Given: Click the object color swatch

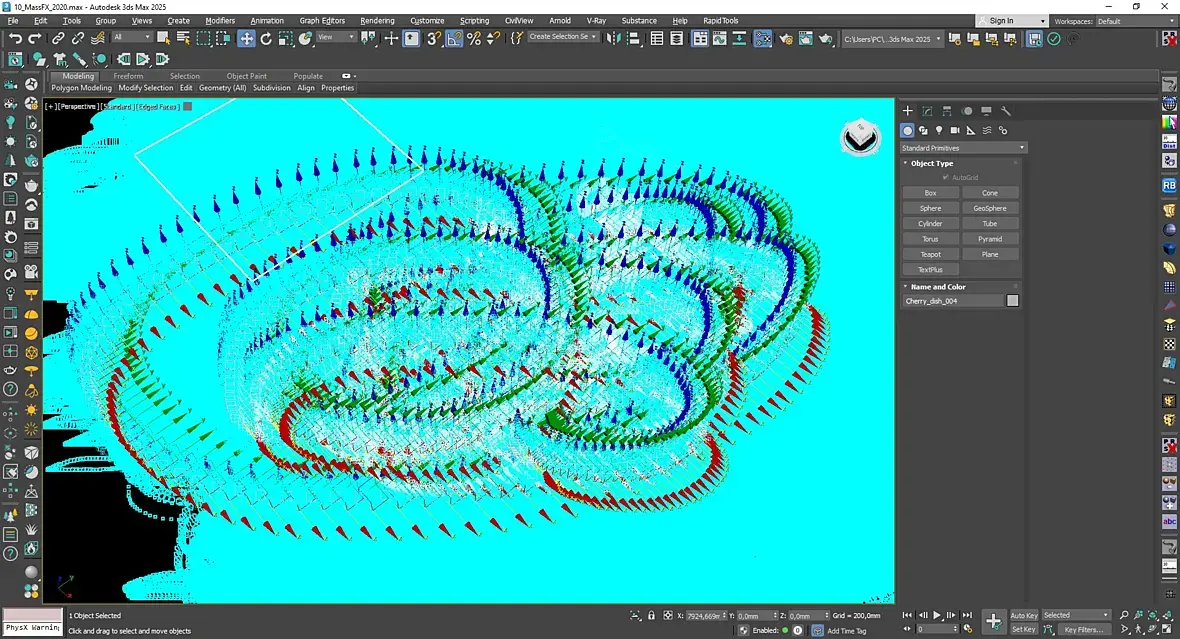Looking at the screenshot, I should click(1013, 301).
